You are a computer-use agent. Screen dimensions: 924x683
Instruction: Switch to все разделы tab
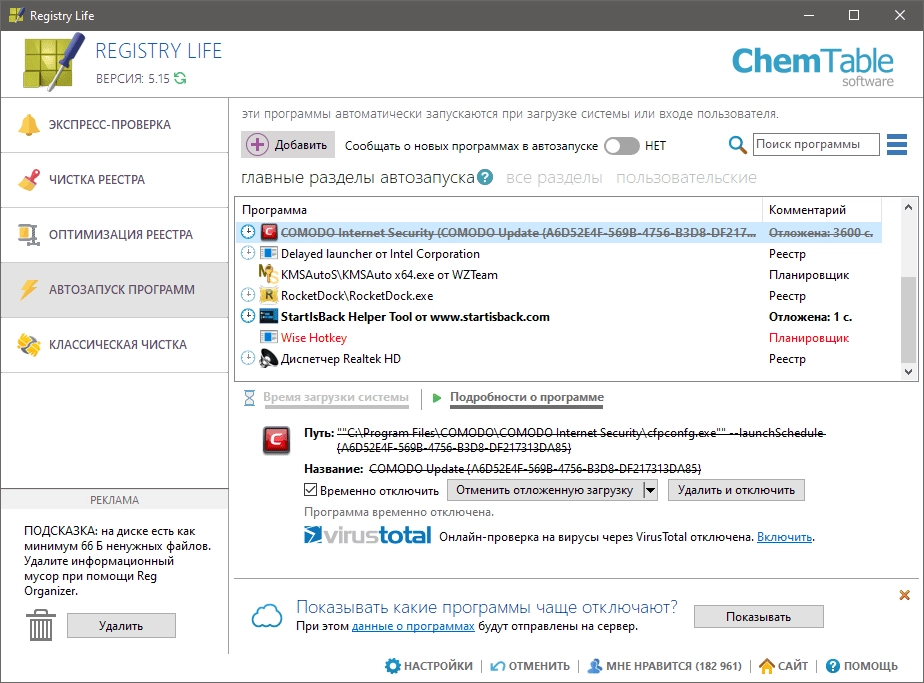[554, 177]
